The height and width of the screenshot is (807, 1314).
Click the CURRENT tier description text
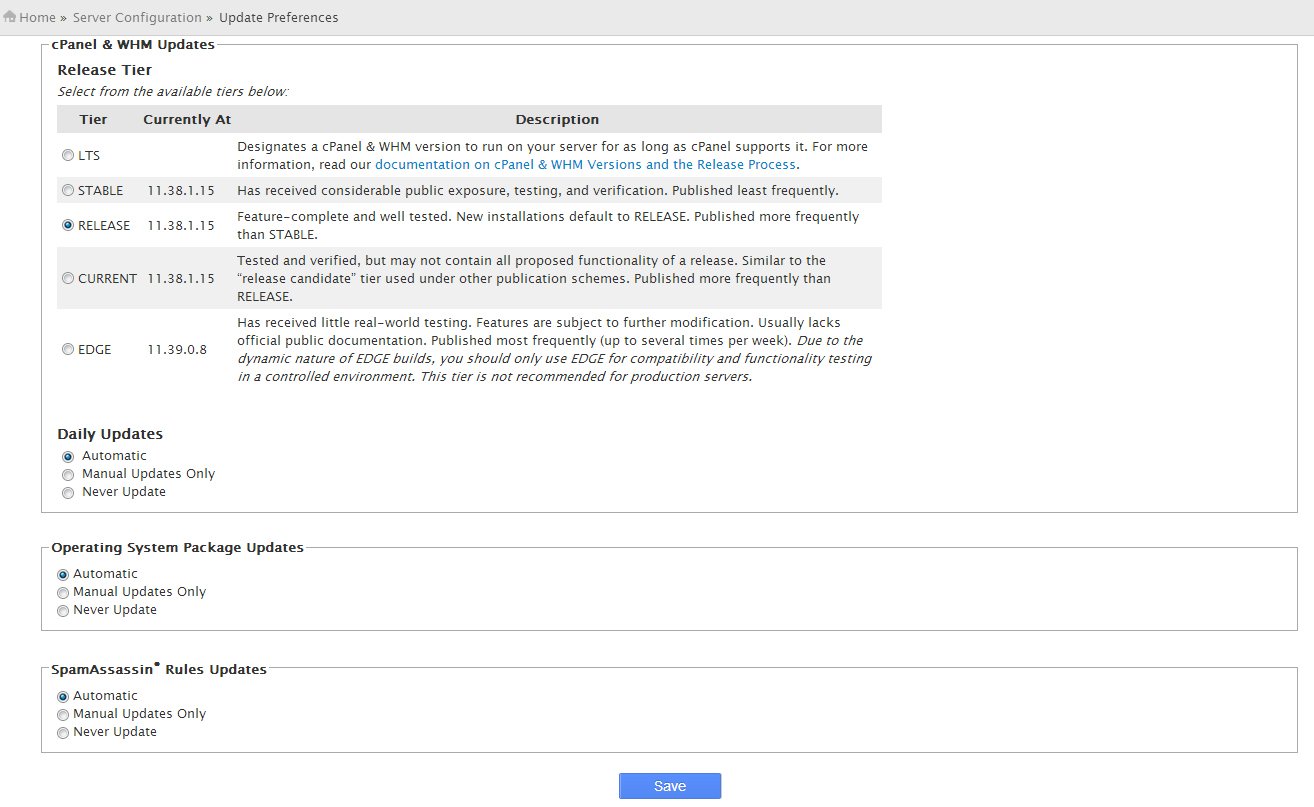click(x=534, y=278)
